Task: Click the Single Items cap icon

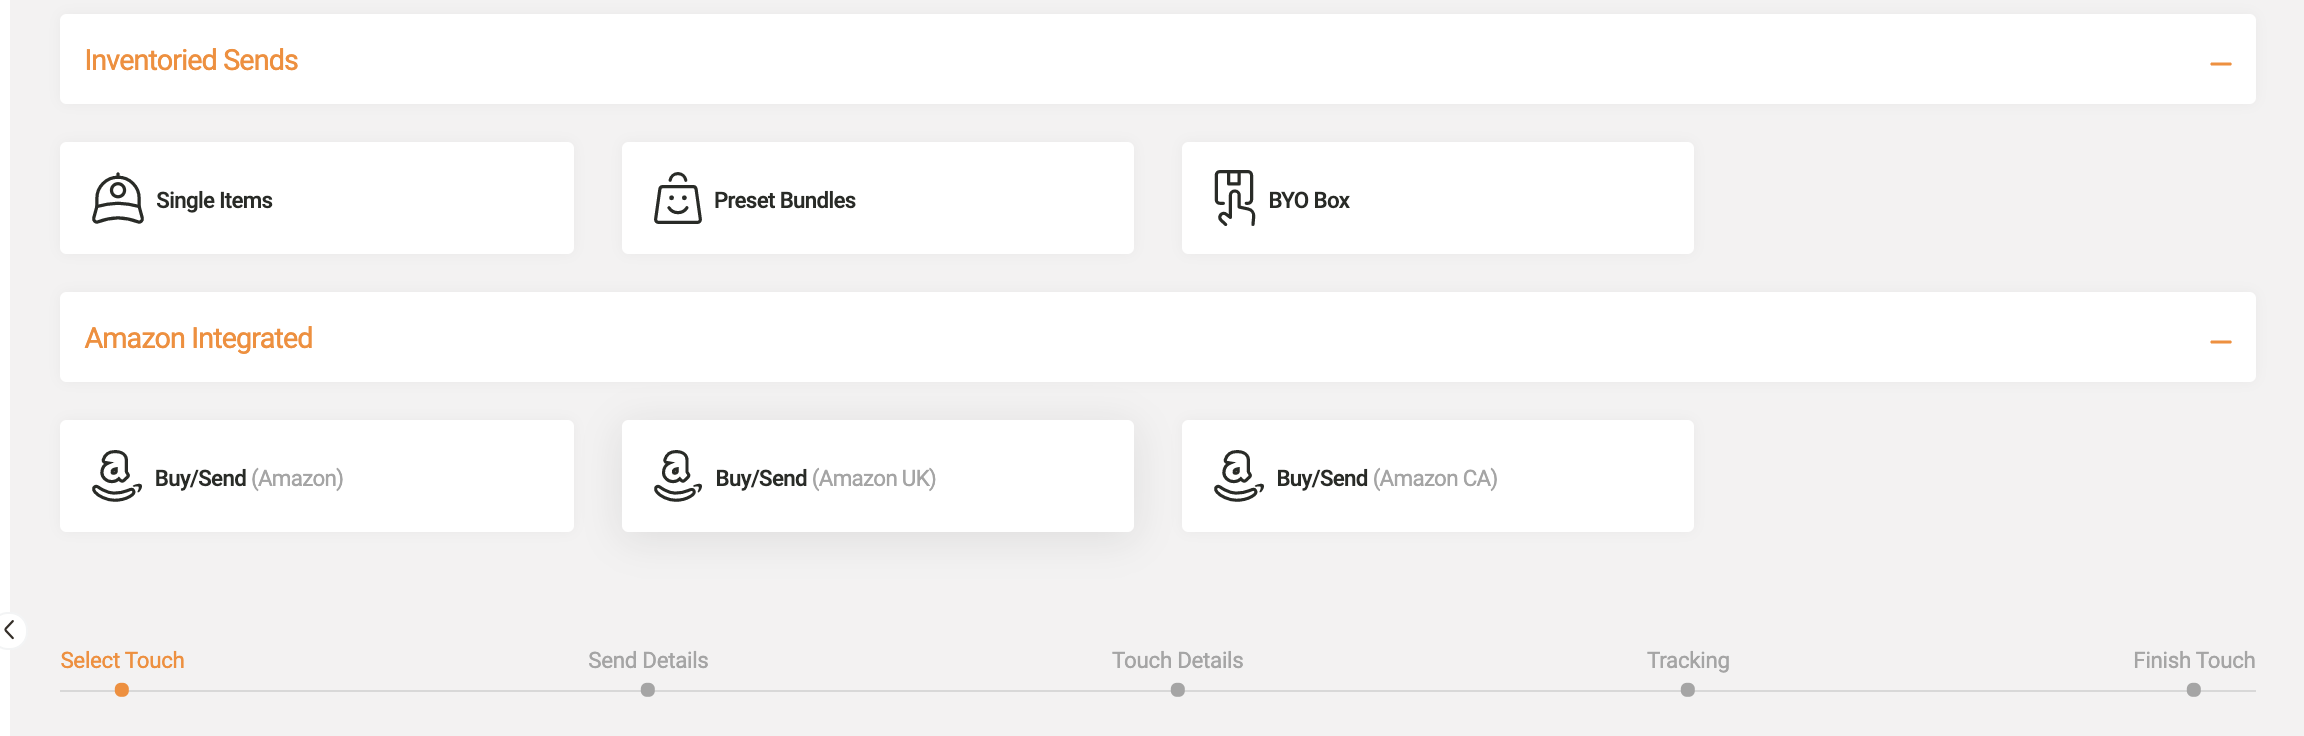Action: click(x=118, y=198)
